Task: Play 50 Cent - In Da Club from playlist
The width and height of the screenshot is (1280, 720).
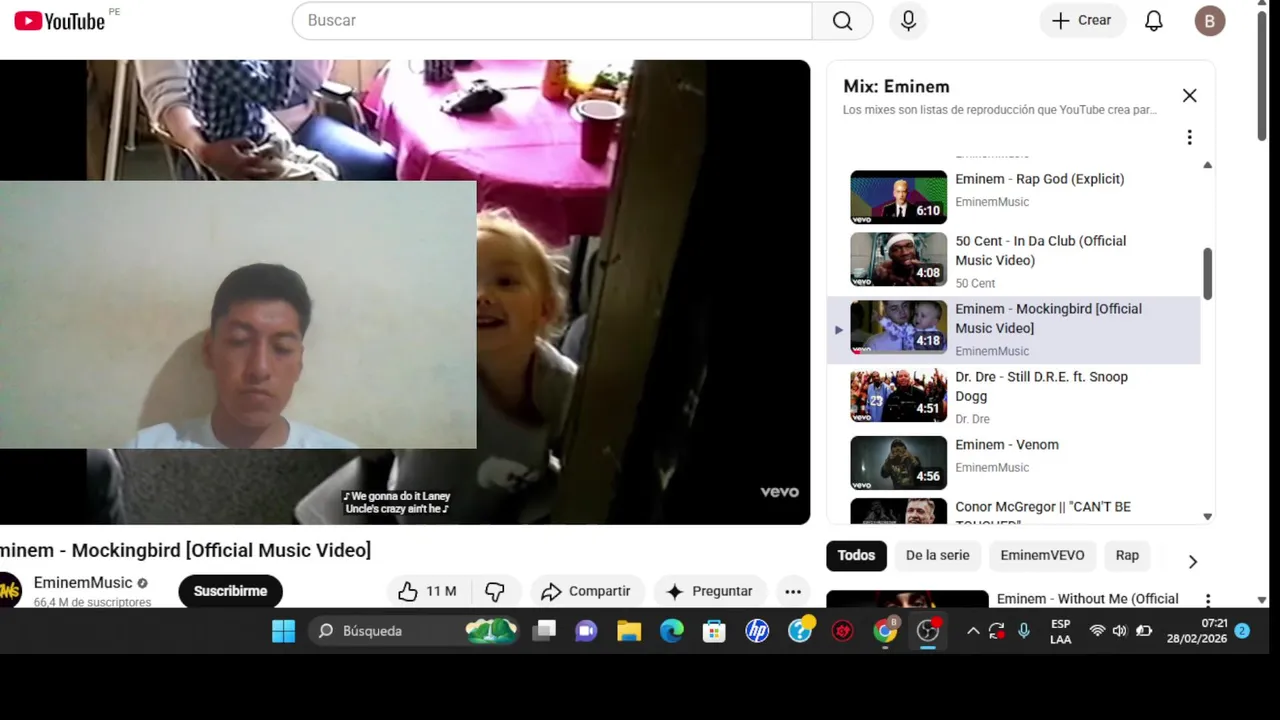Action: coord(1041,250)
